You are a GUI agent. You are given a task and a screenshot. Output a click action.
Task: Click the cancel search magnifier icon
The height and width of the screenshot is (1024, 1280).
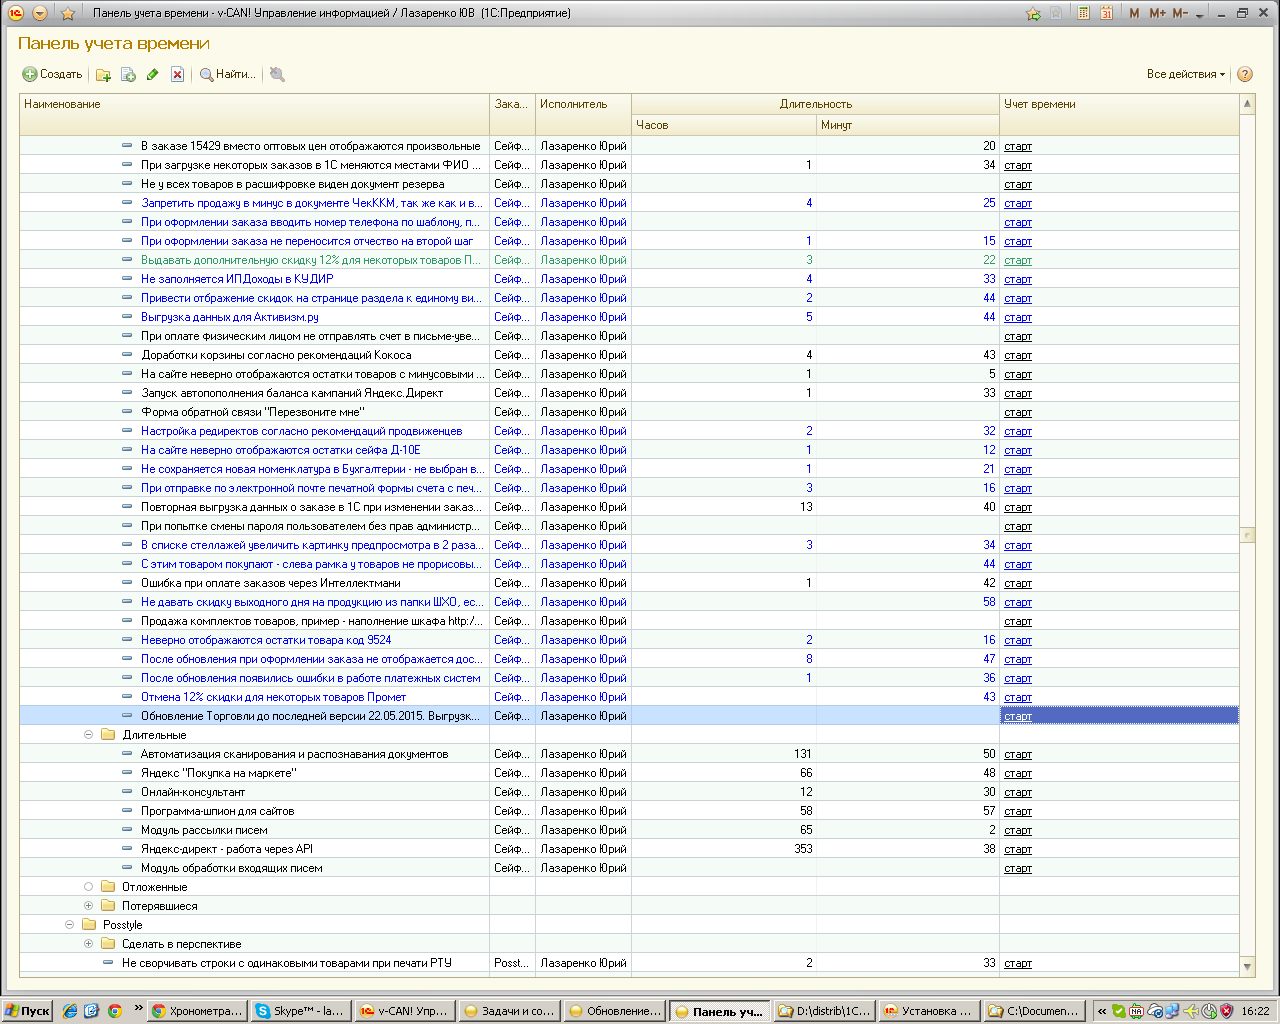coord(277,74)
